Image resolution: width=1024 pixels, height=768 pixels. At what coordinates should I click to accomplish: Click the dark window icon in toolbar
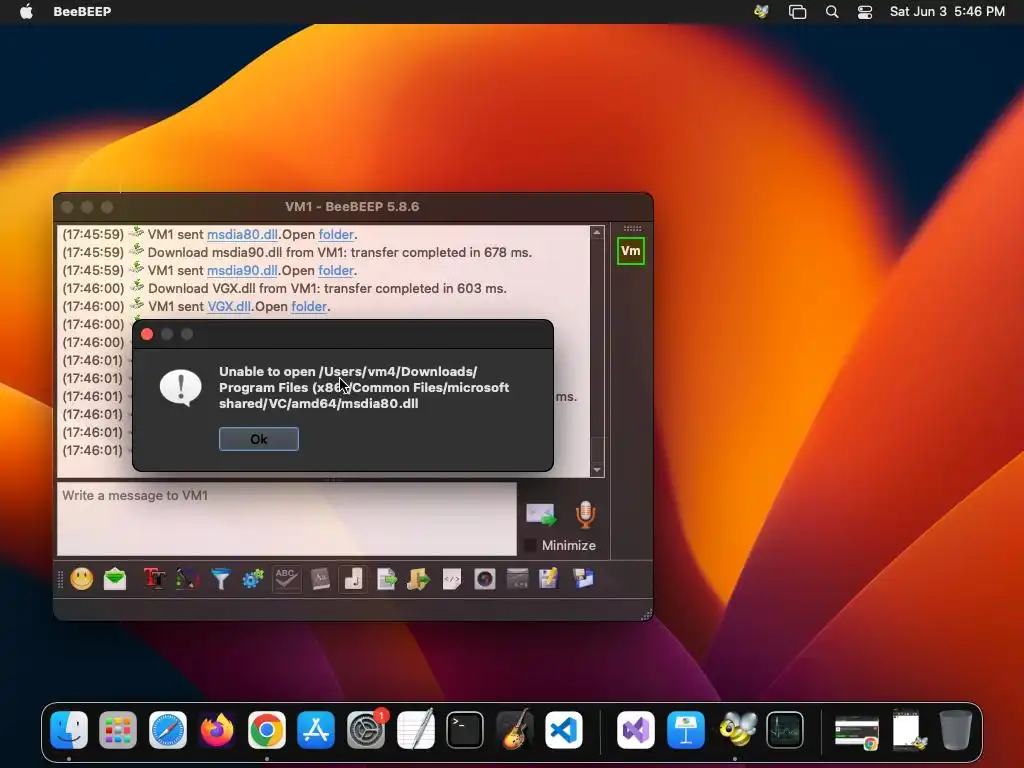[x=517, y=579]
